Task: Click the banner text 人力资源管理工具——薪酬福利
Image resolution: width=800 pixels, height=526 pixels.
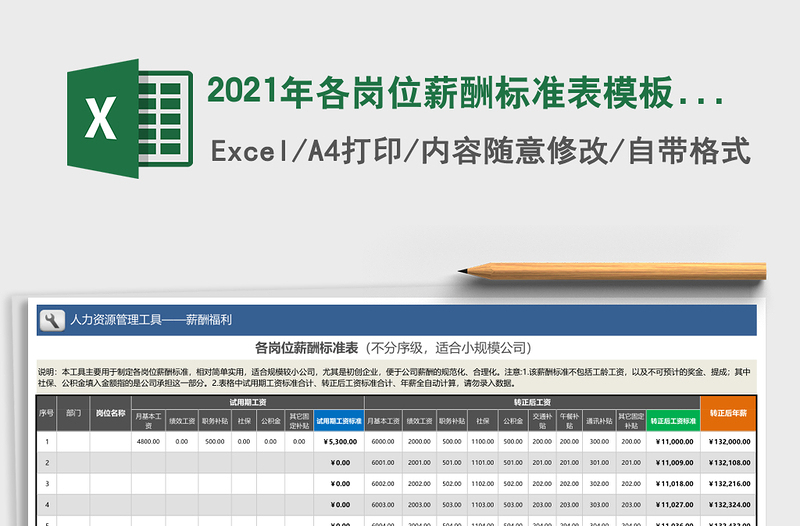Action: [151, 320]
